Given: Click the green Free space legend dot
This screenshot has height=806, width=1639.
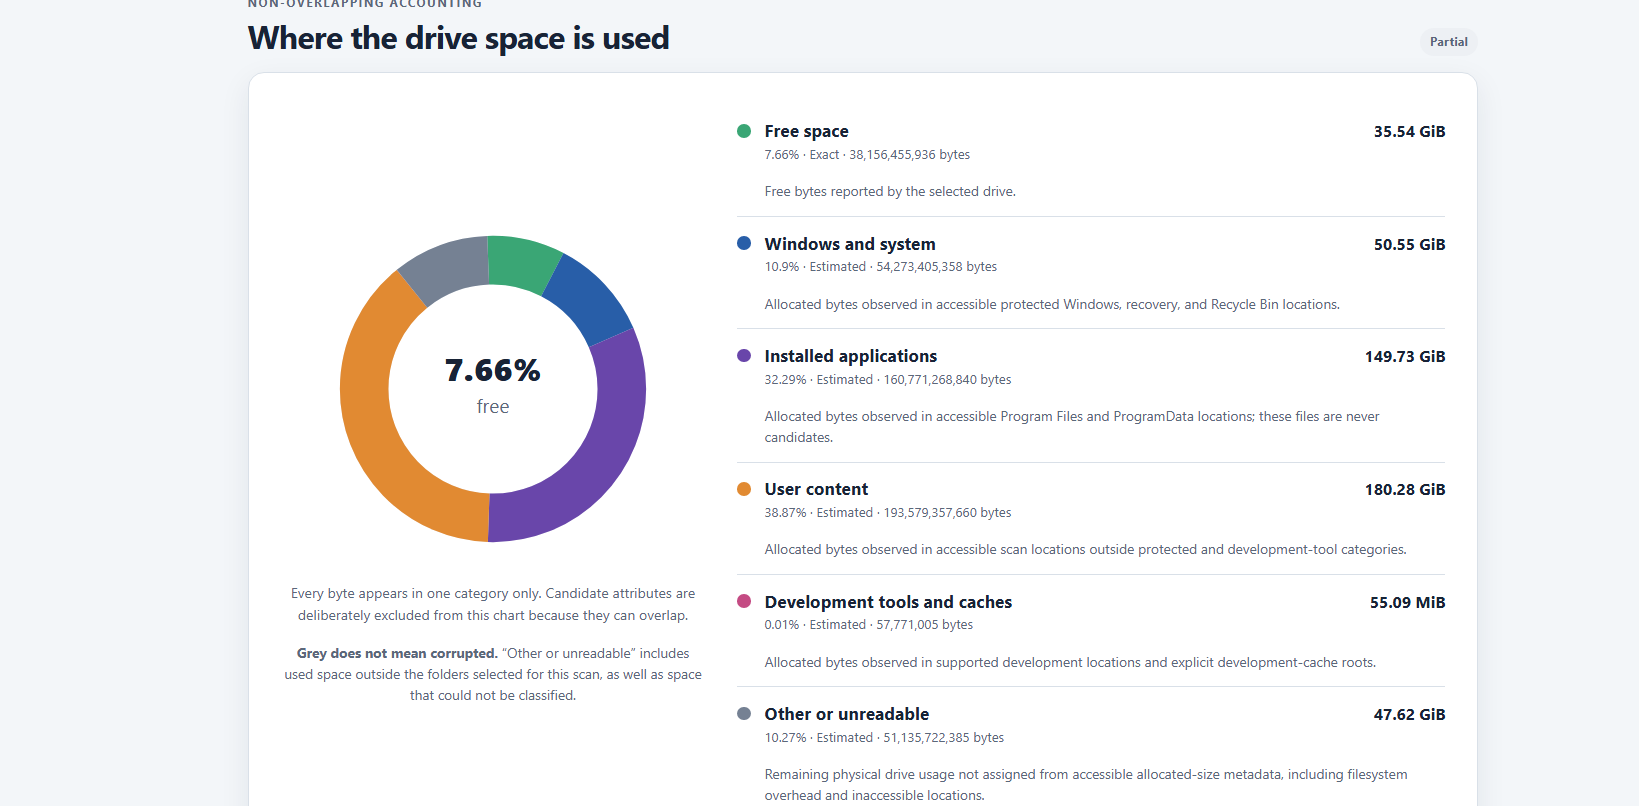Looking at the screenshot, I should [744, 131].
